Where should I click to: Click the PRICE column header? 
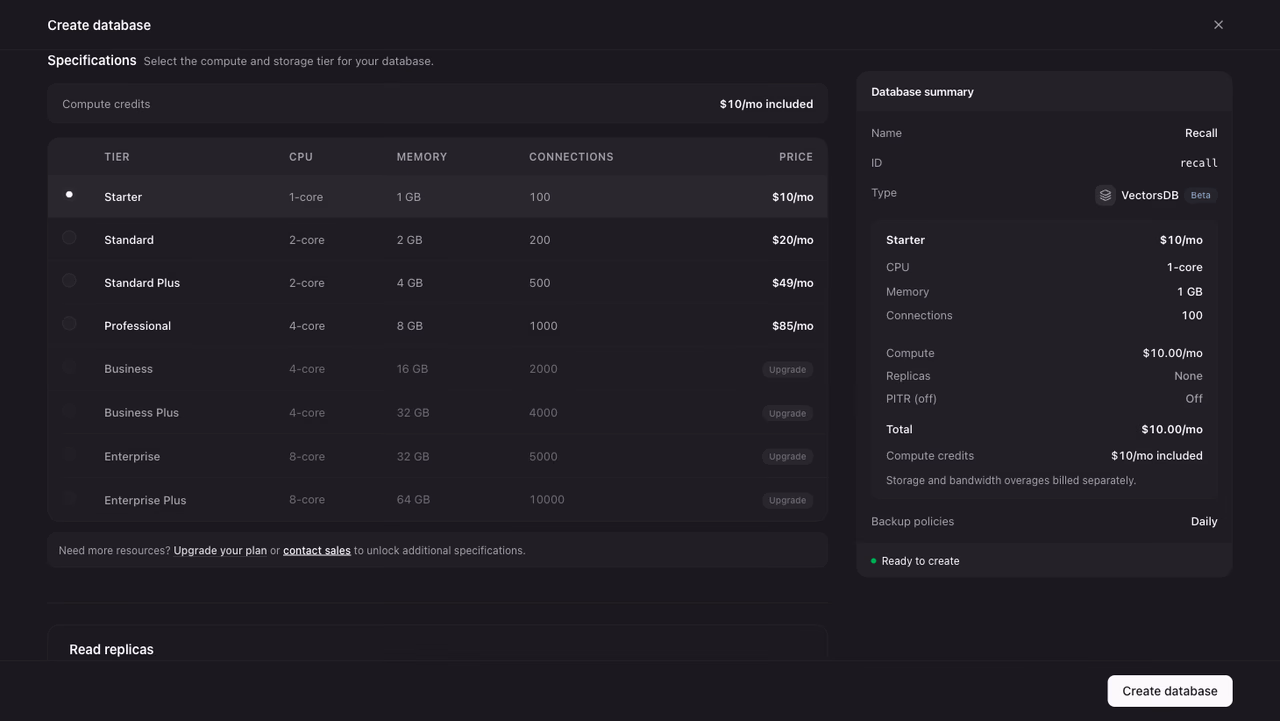[x=796, y=157]
